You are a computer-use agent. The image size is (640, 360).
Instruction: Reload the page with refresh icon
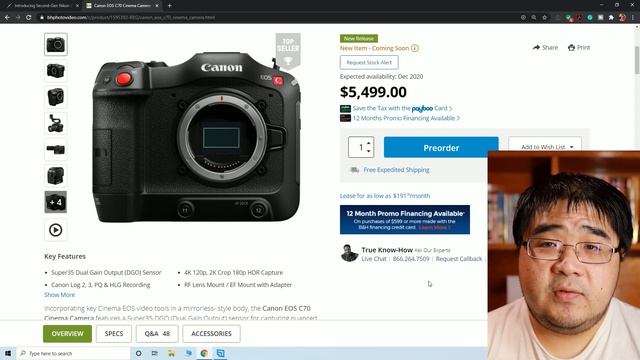click(29, 18)
